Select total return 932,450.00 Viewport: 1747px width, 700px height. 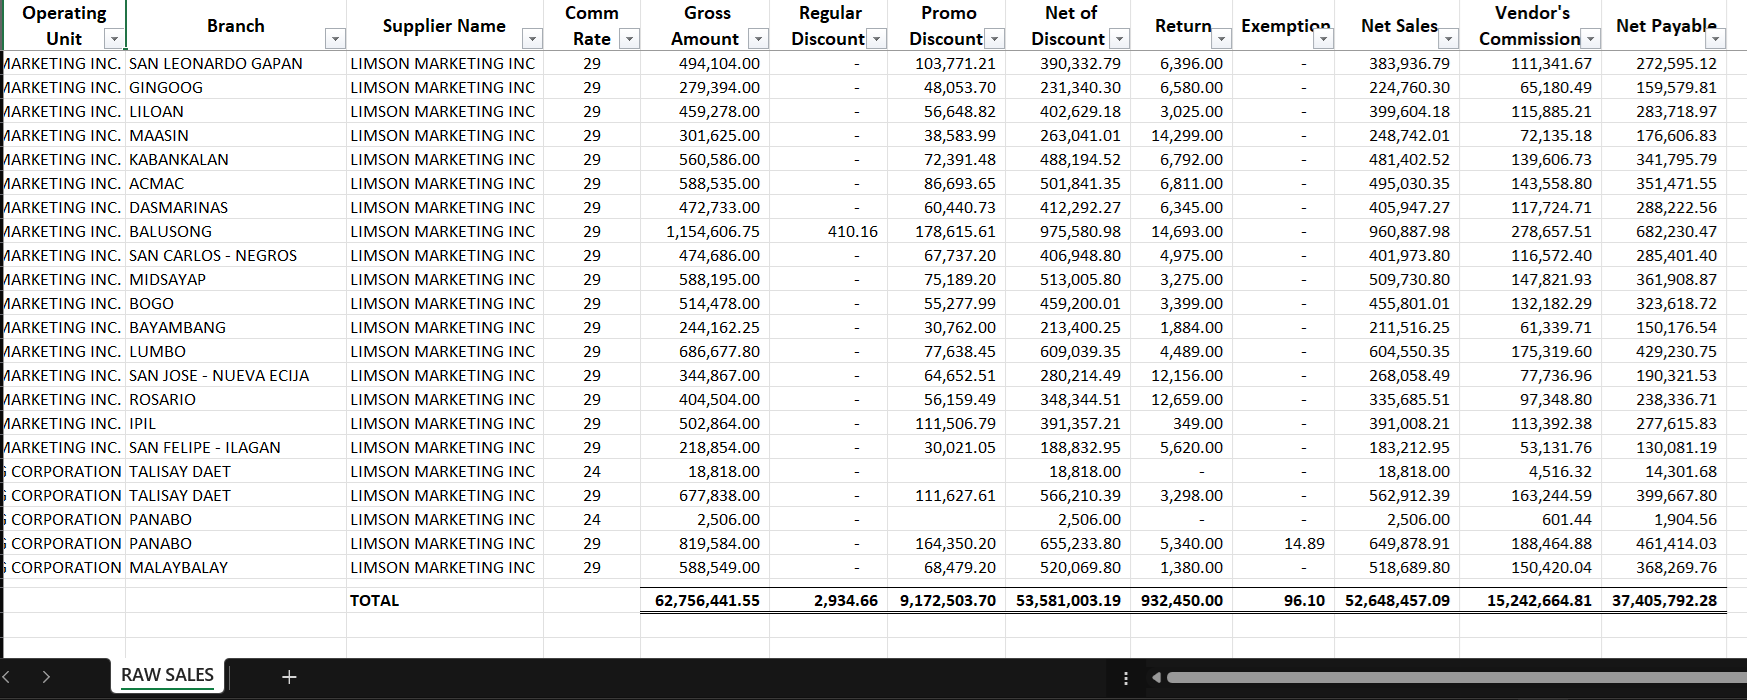[1181, 601]
